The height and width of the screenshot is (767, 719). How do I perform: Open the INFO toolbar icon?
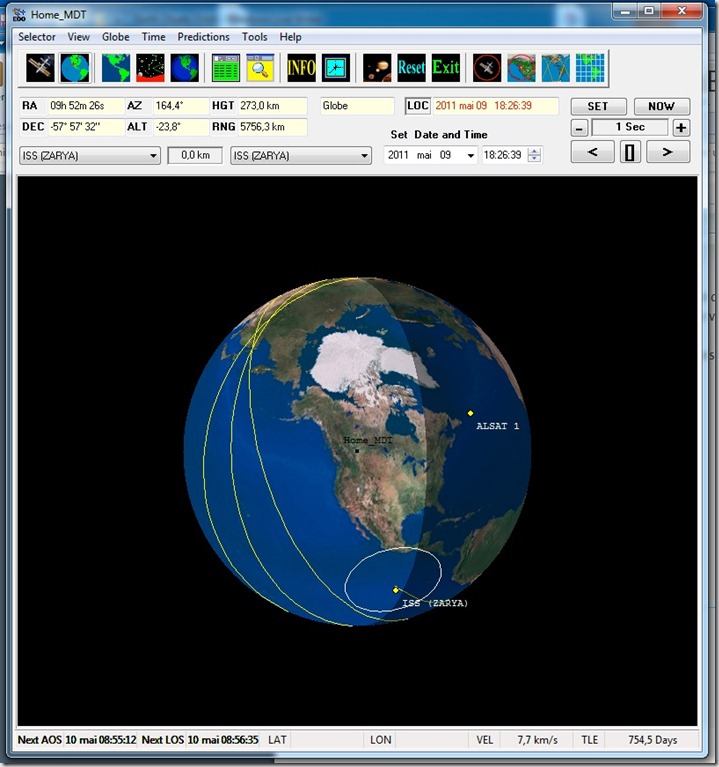(301, 67)
